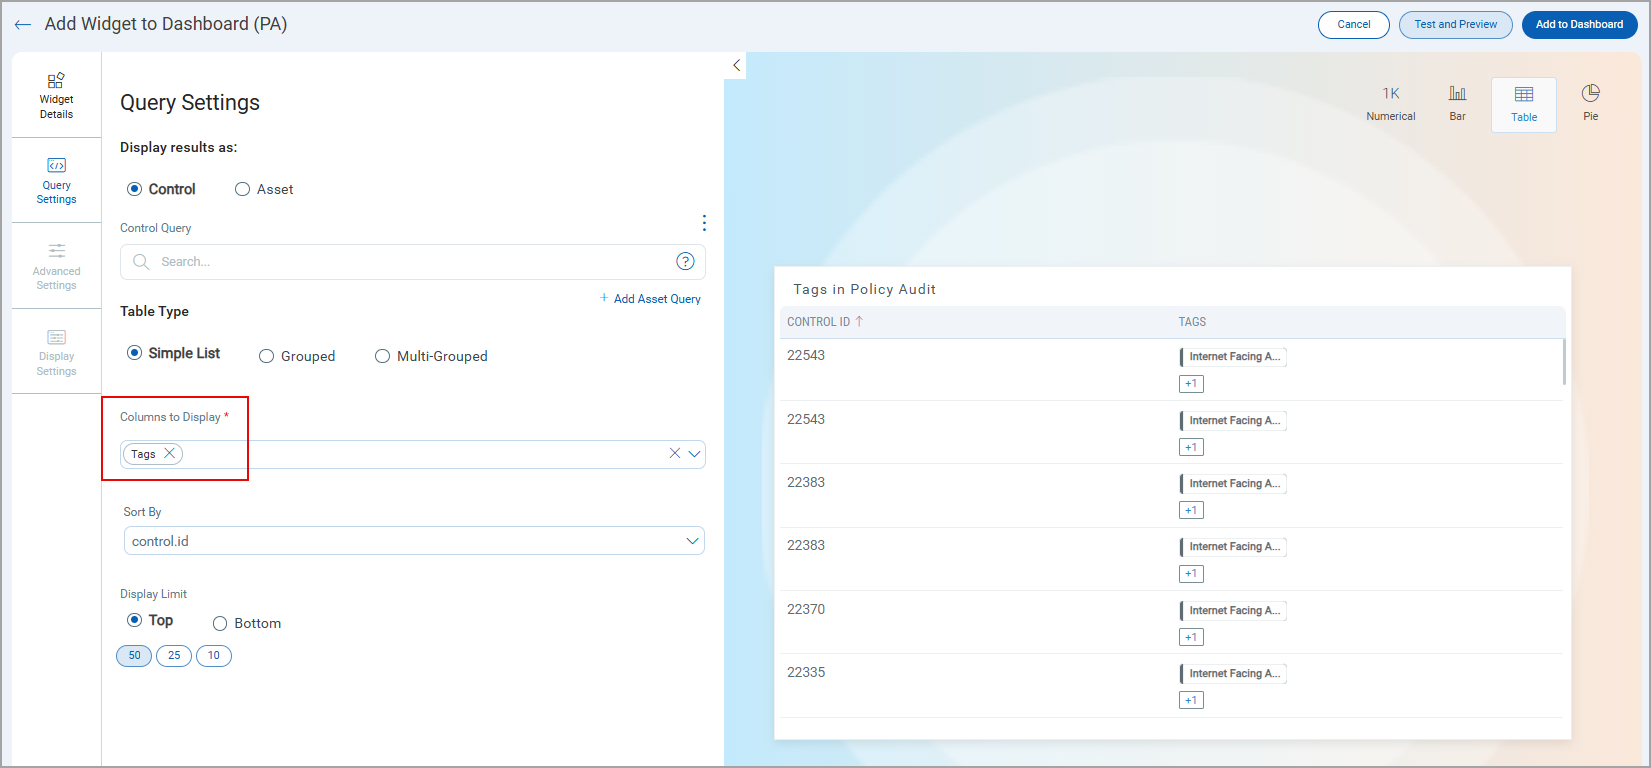Go back using the left arrow icon
This screenshot has width=1651, height=768.
[x=23, y=25]
